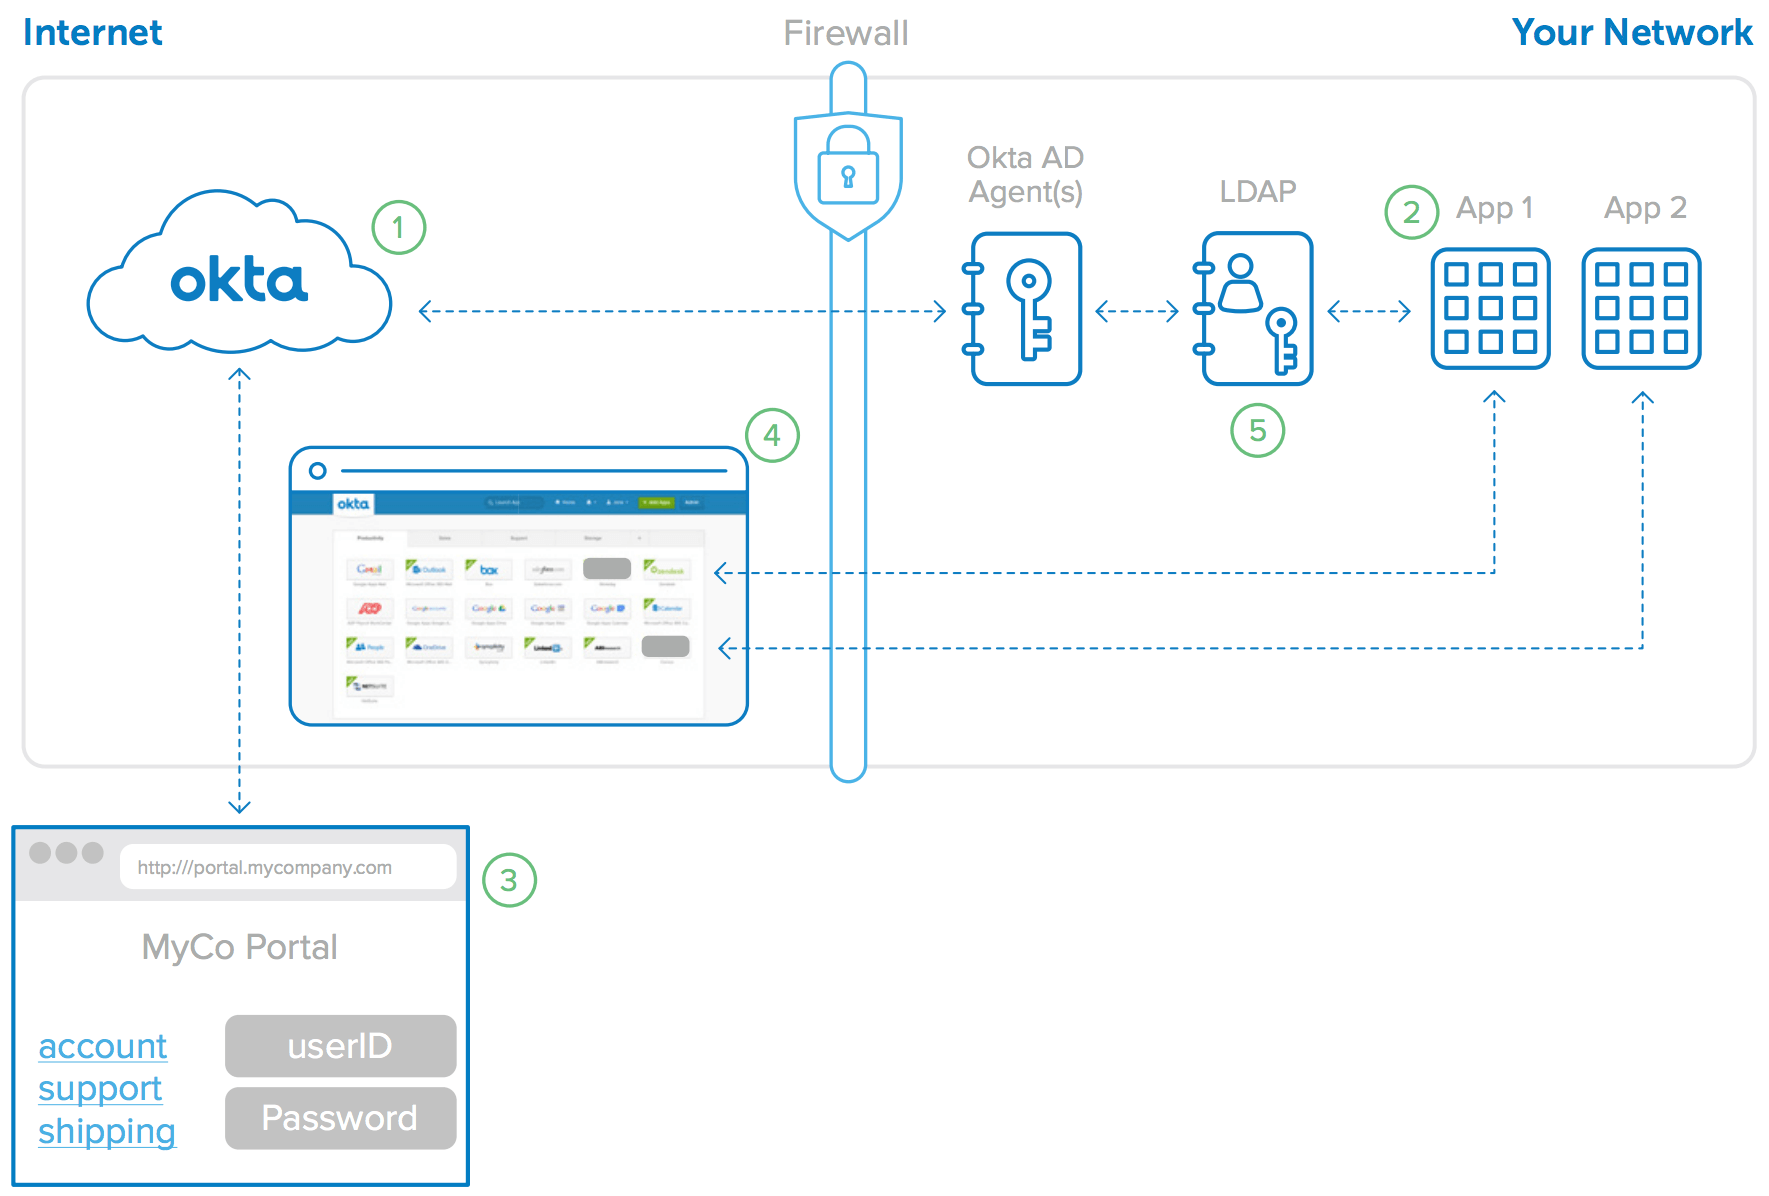Screen dimensions: 1769x1196
Task: Click the green Add Apps button
Action: point(656,502)
